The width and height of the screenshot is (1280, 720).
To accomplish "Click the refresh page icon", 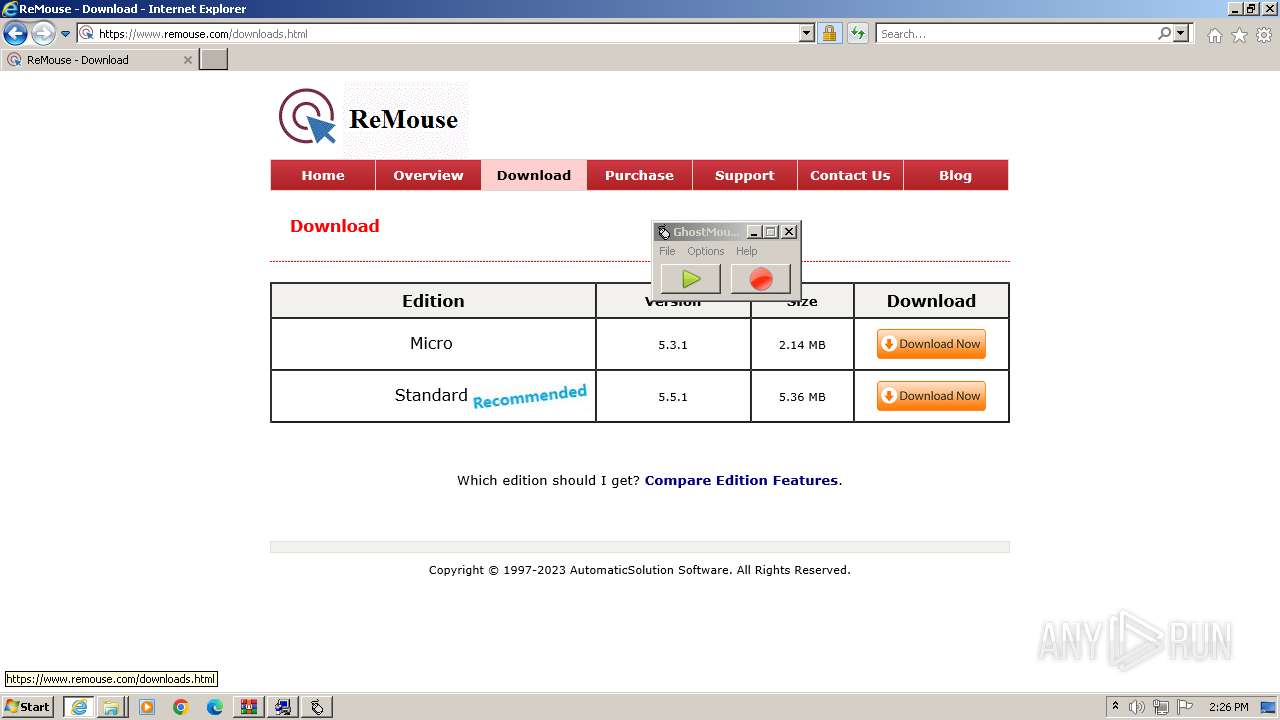I will [858, 34].
